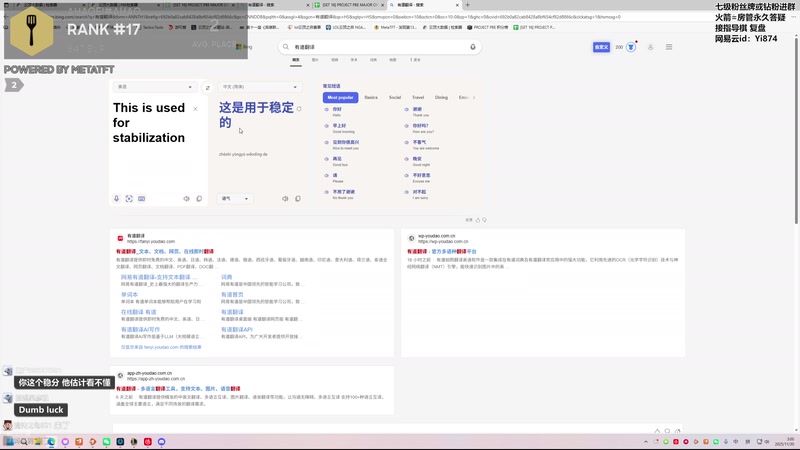
Task: Play the Thank you phrase audio
Action: [407, 109]
